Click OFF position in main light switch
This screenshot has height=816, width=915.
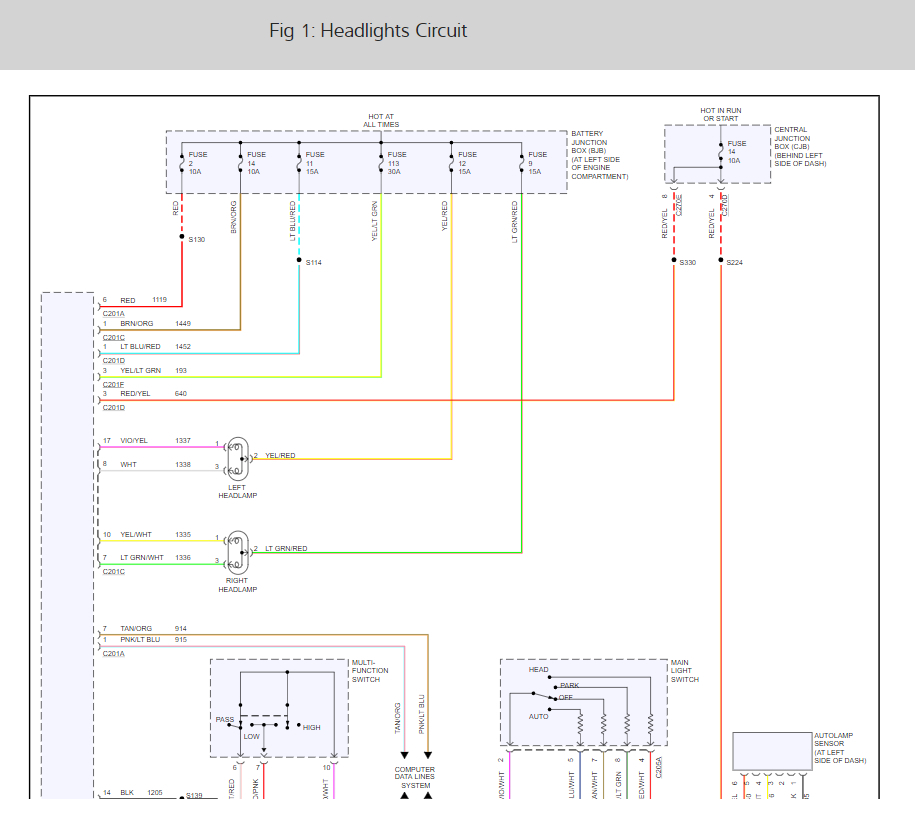pos(565,698)
